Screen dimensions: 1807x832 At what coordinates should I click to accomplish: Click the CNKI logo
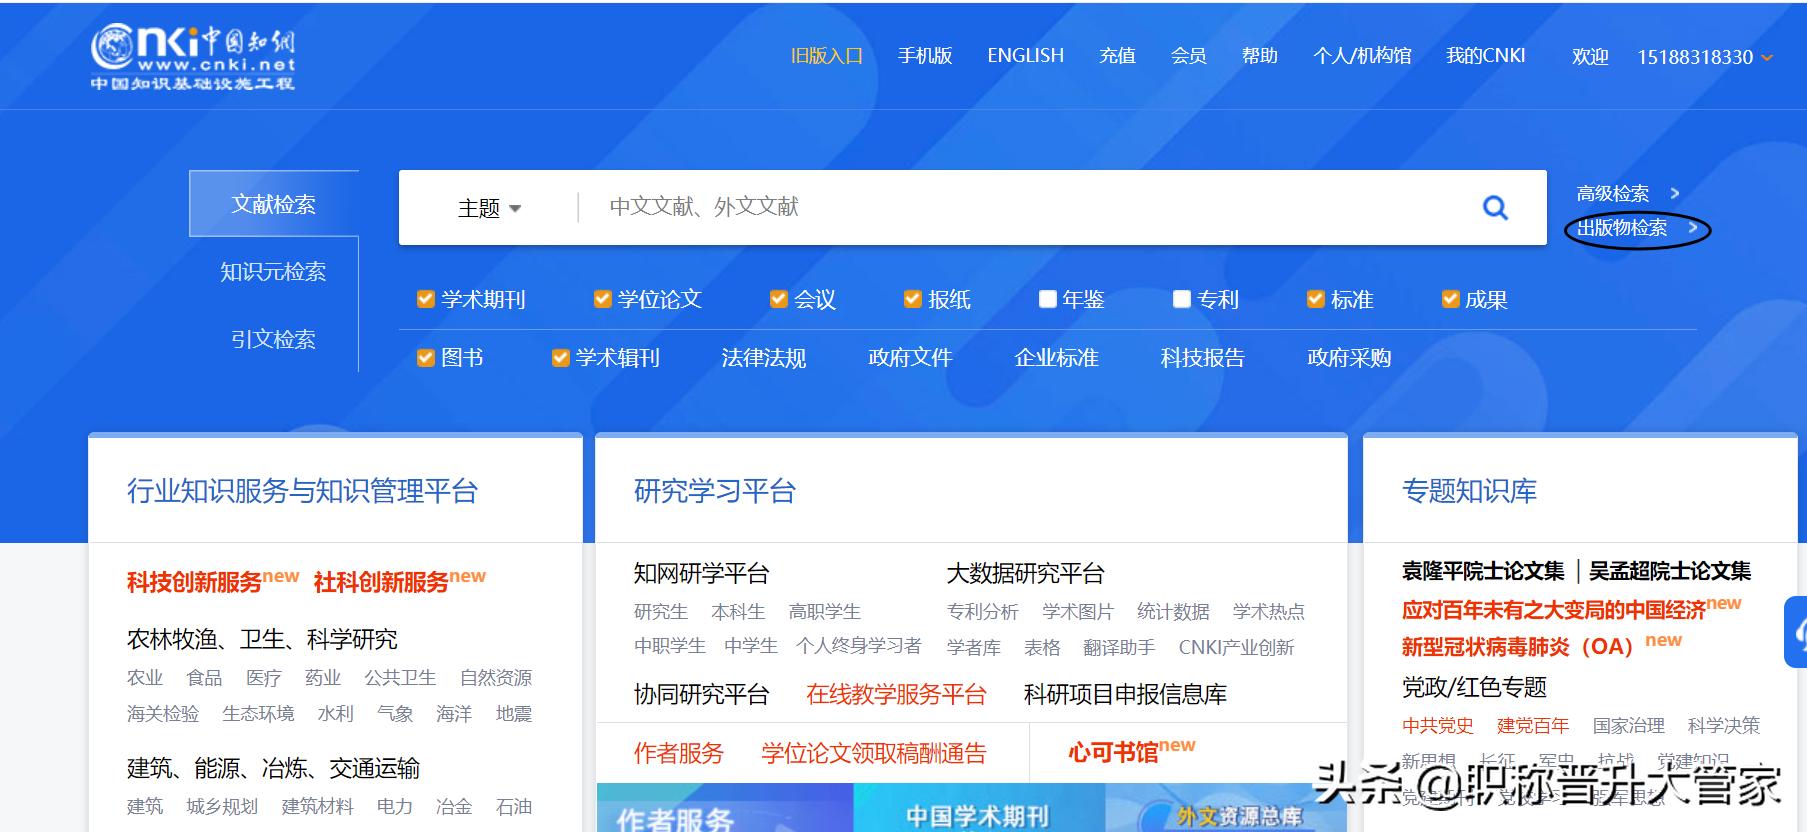pos(193,57)
